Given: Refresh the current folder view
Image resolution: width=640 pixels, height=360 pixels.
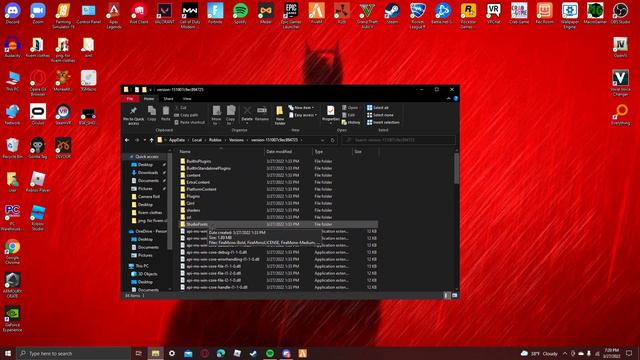Looking at the screenshot, I should click(333, 140).
